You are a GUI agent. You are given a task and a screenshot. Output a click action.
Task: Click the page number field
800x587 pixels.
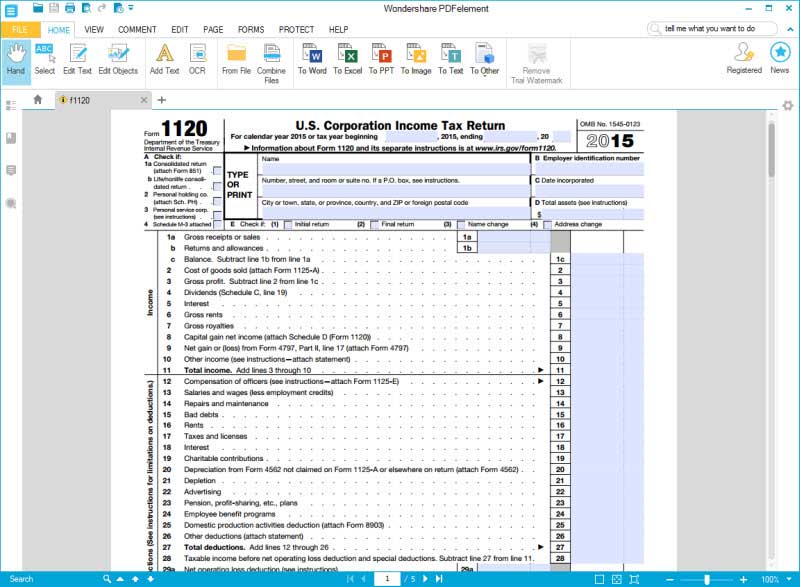387,579
